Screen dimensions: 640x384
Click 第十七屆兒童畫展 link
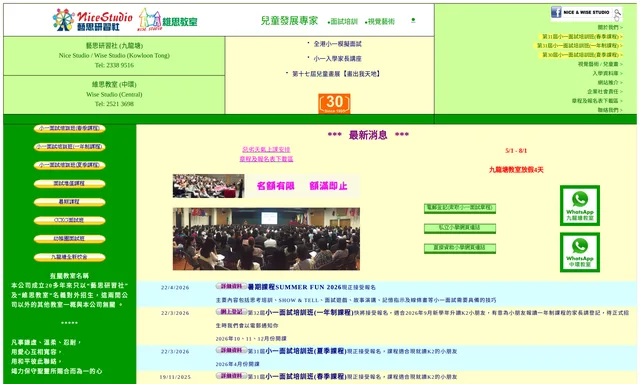336,74
